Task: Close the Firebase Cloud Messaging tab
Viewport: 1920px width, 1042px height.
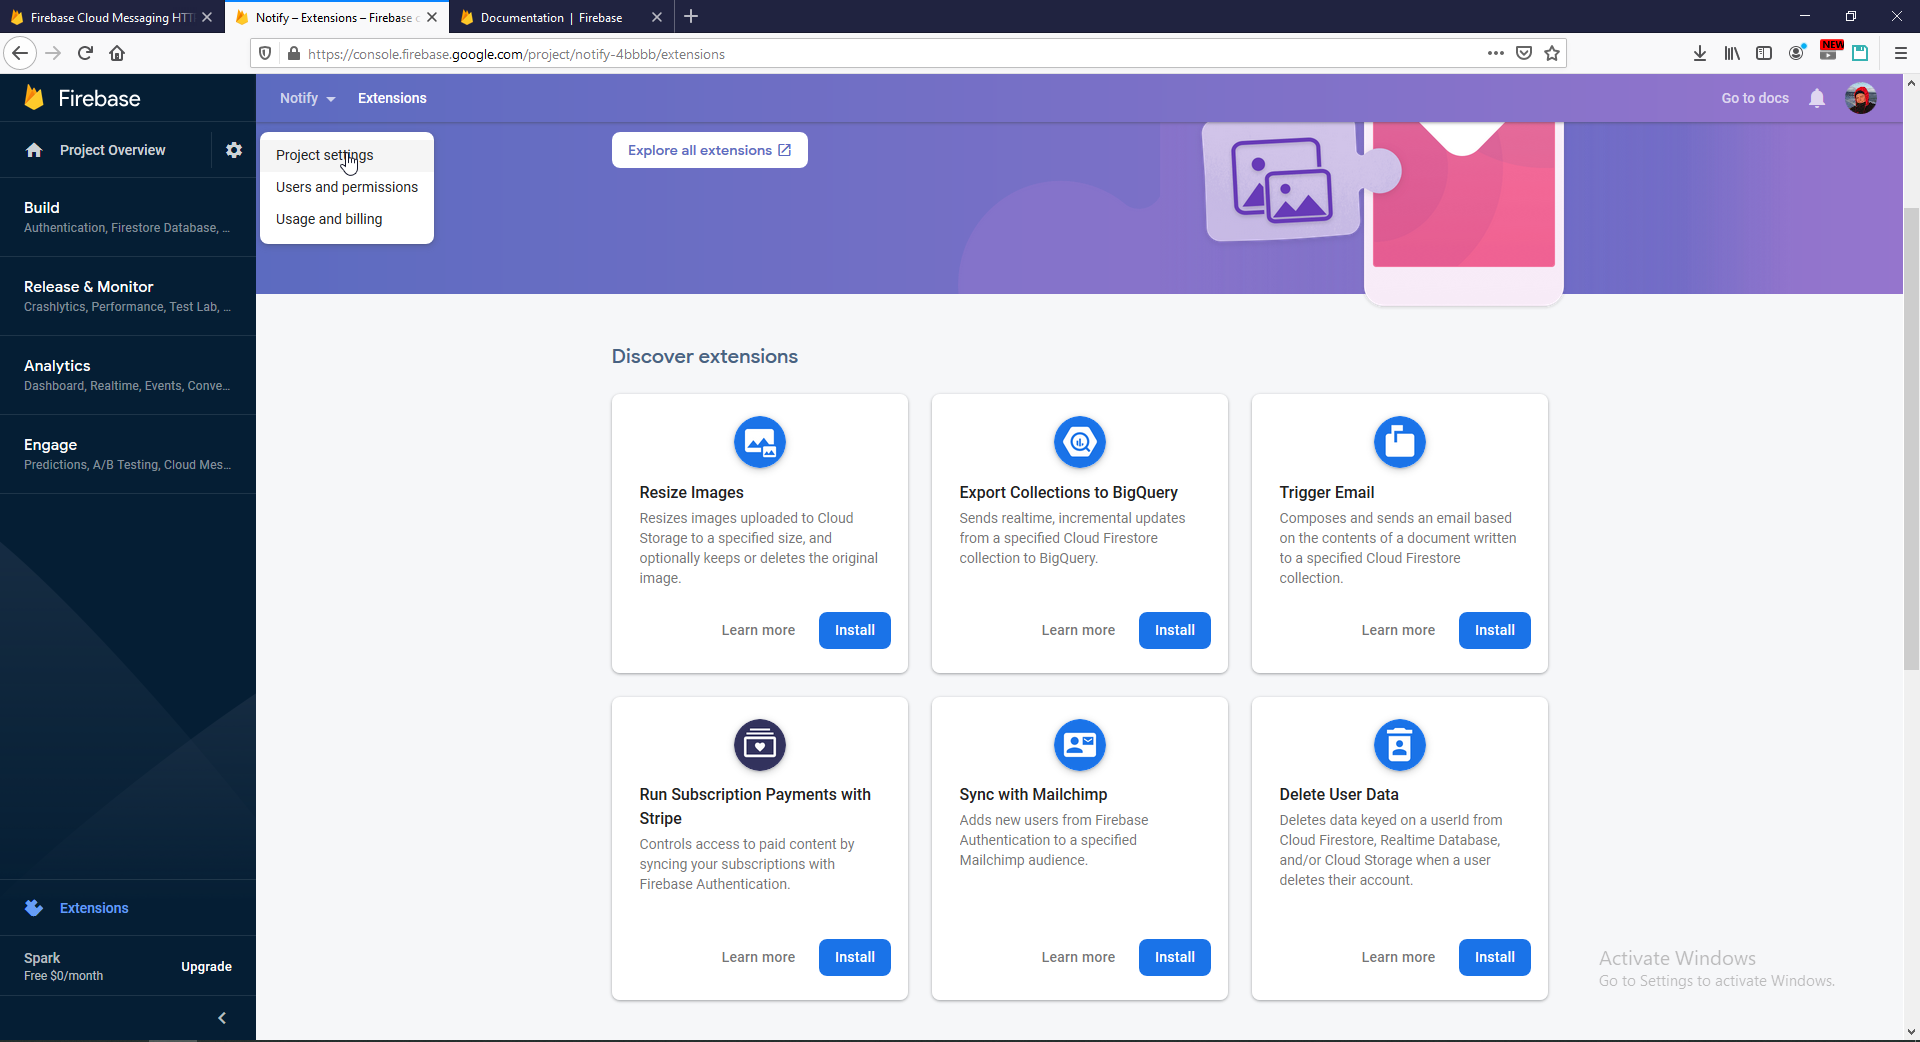Action: pyautogui.click(x=207, y=17)
